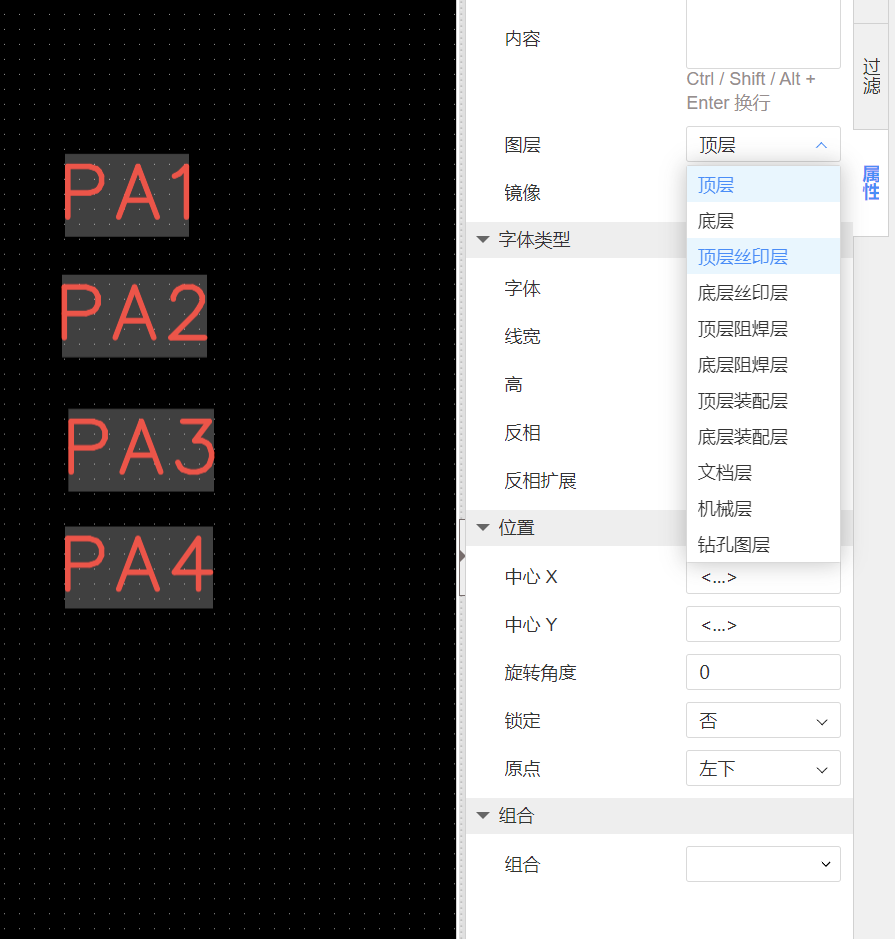Screen dimensions: 895x939
Task: Select 顶层丝印层 layer option
Action: click(763, 257)
